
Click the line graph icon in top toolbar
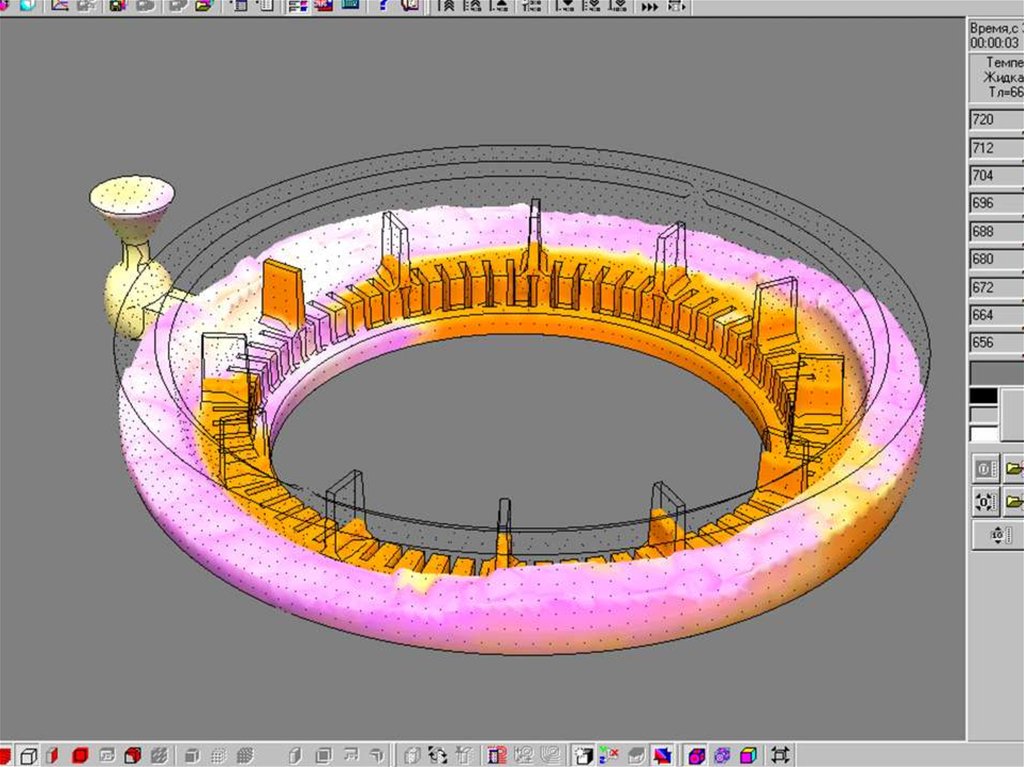(59, 5)
